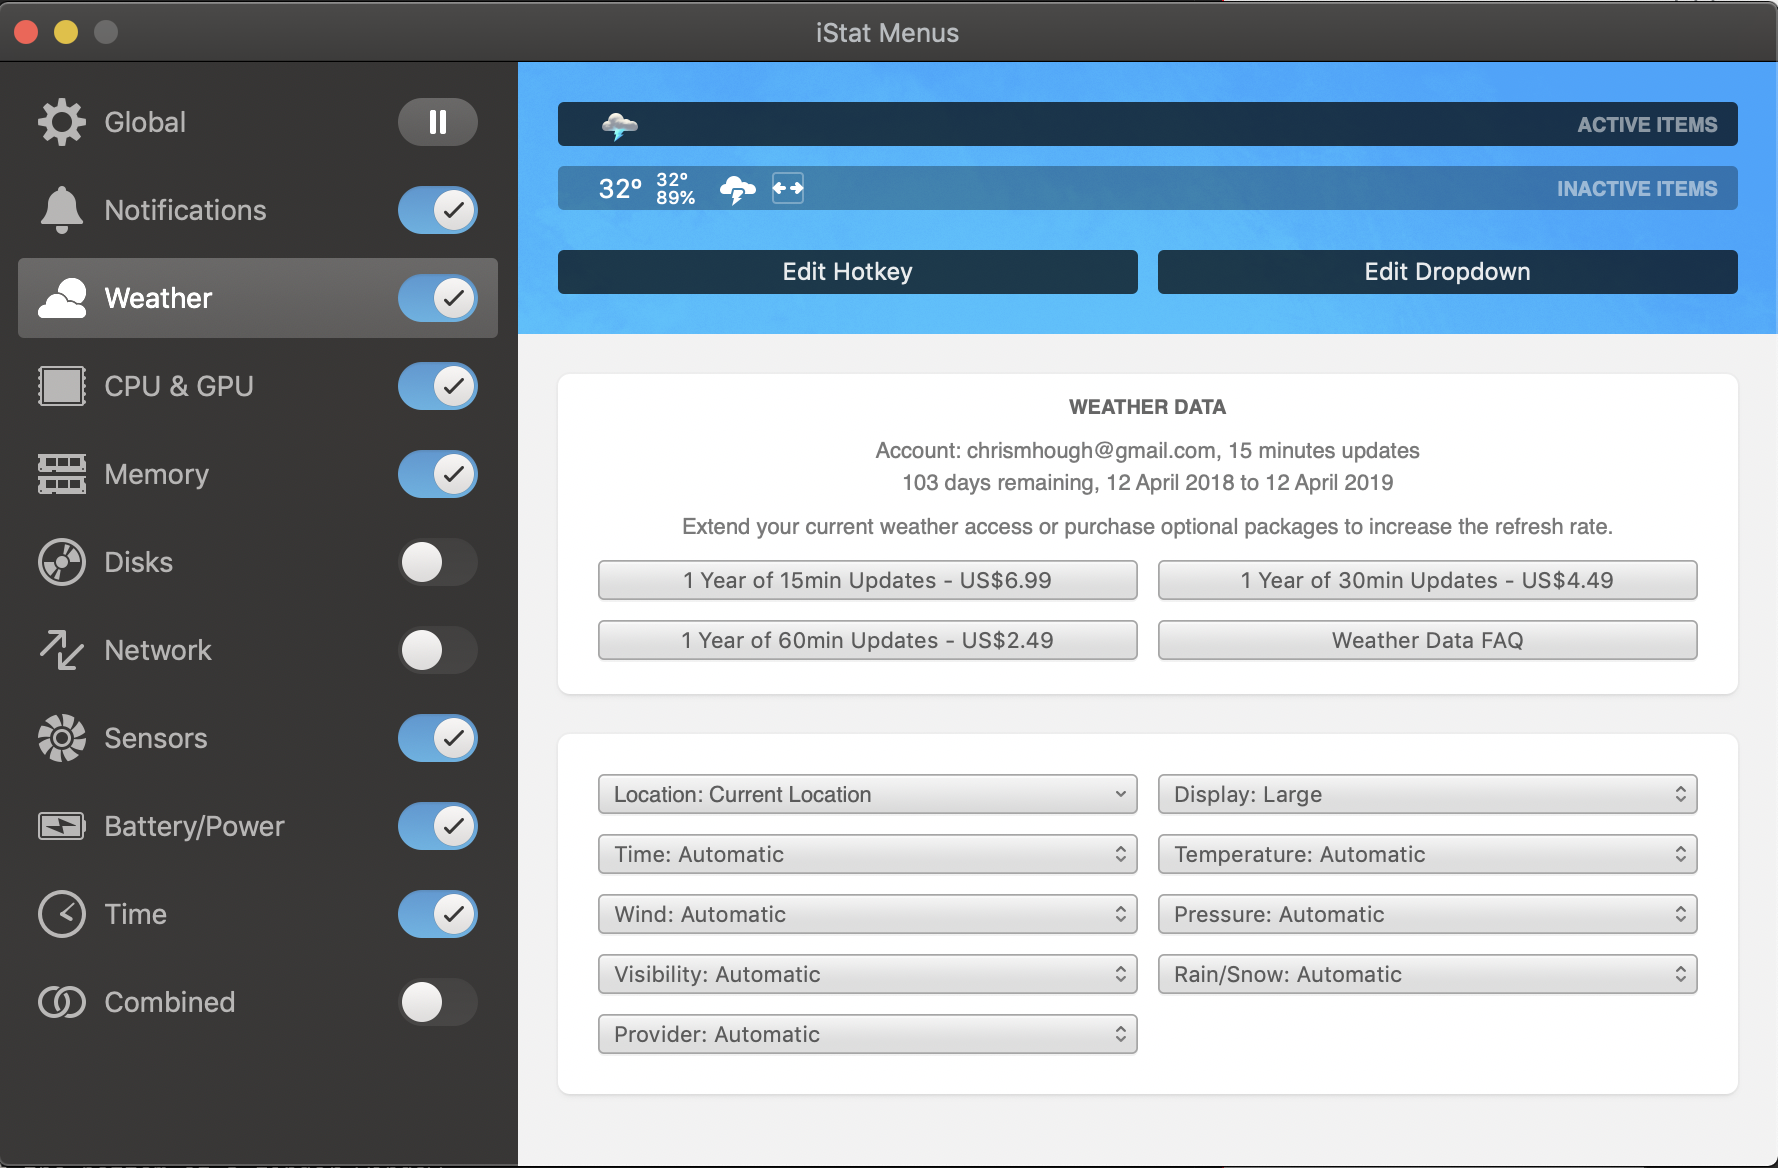Click the CPU & GPU chip icon

coord(62,386)
